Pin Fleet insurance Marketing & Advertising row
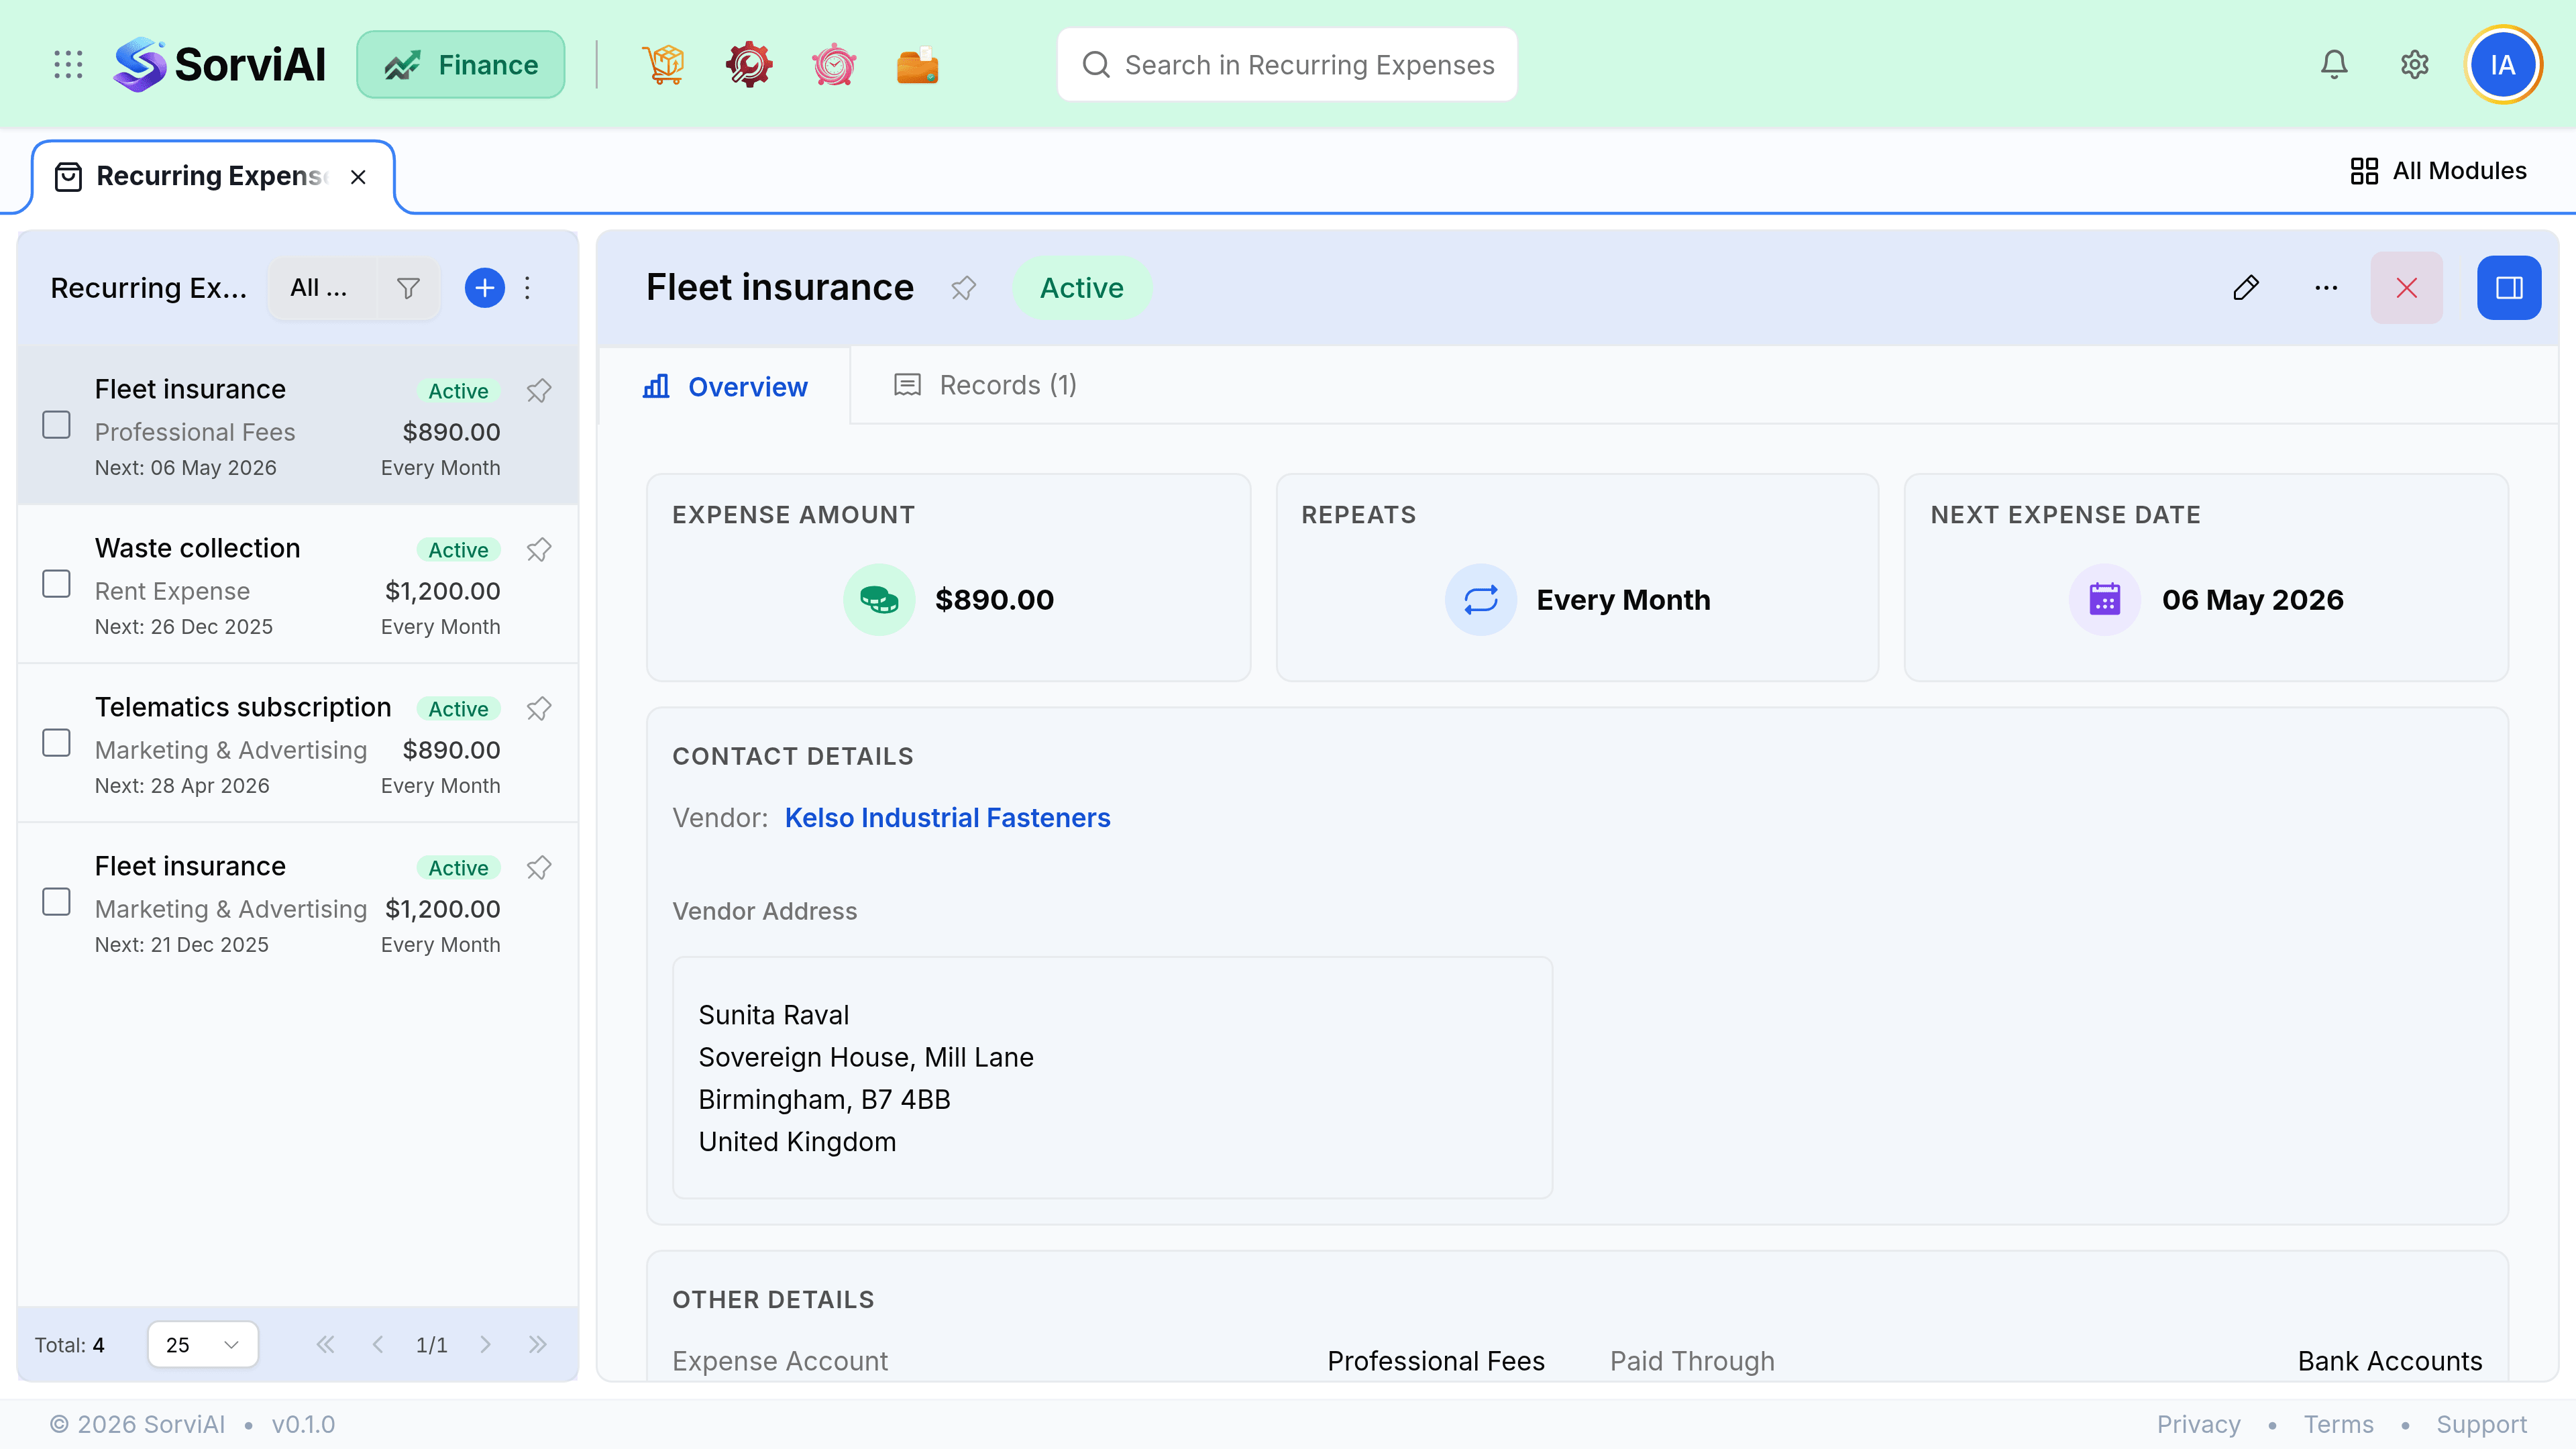Image resolution: width=2576 pixels, height=1449 pixels. 539,868
